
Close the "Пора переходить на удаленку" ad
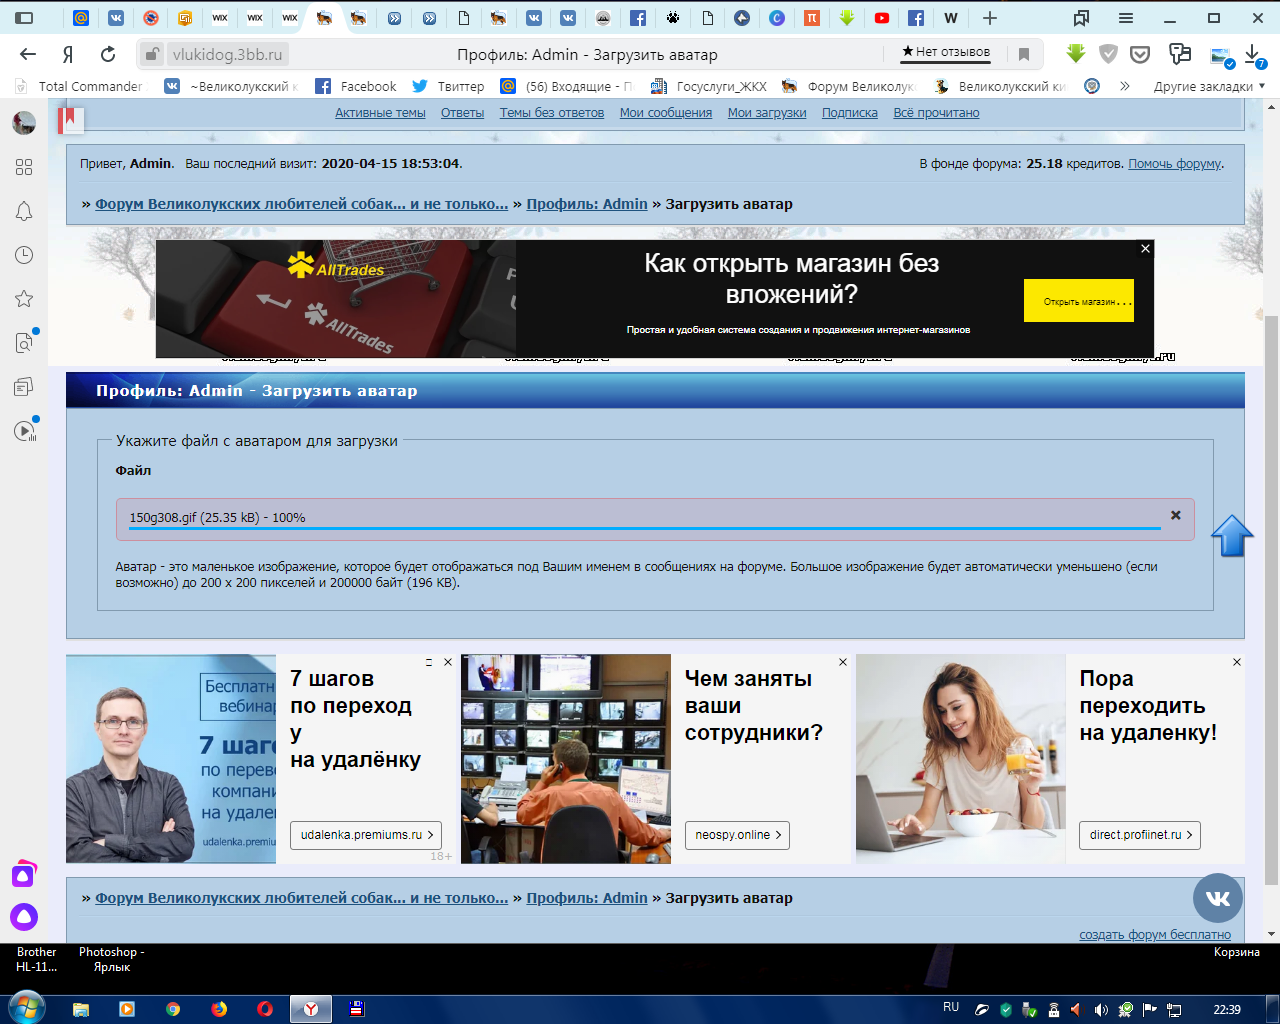[1237, 662]
